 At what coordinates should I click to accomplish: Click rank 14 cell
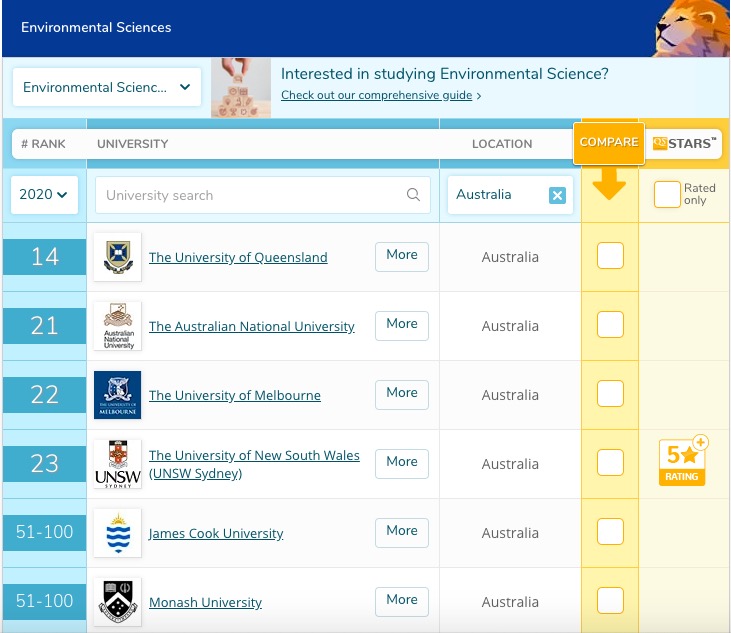(44, 257)
